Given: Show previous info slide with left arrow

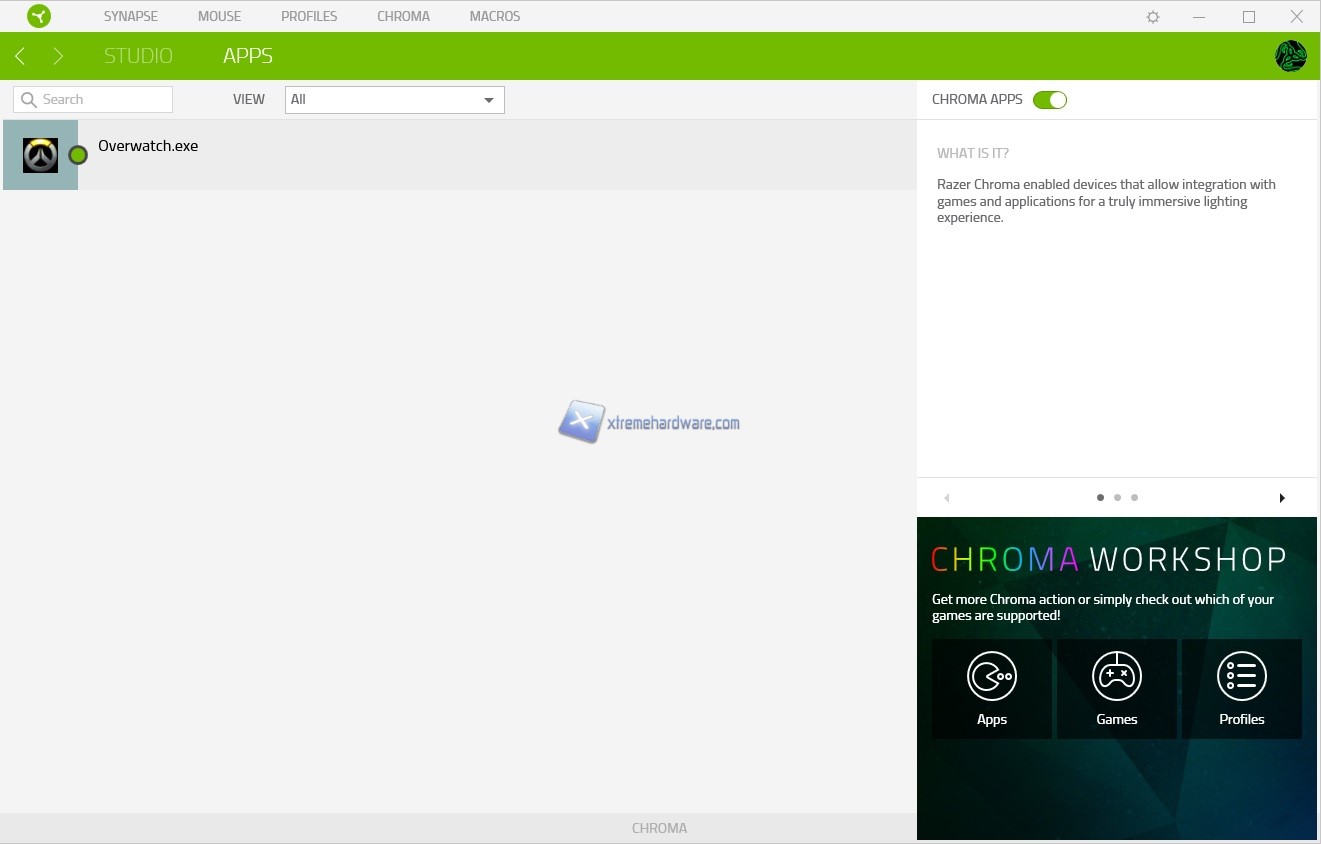Looking at the screenshot, I should click(x=946, y=498).
